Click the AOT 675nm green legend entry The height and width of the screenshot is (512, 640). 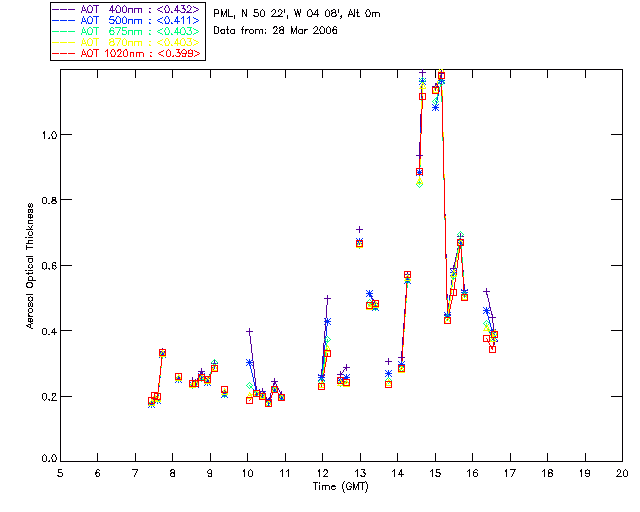click(125, 30)
